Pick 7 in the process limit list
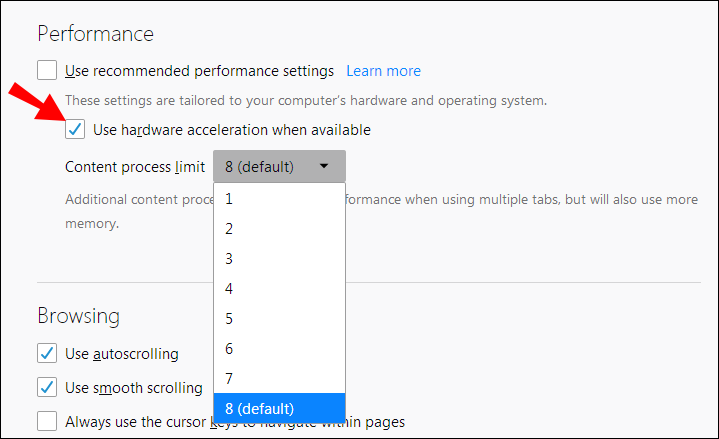The height and width of the screenshot is (439, 719). click(279, 378)
